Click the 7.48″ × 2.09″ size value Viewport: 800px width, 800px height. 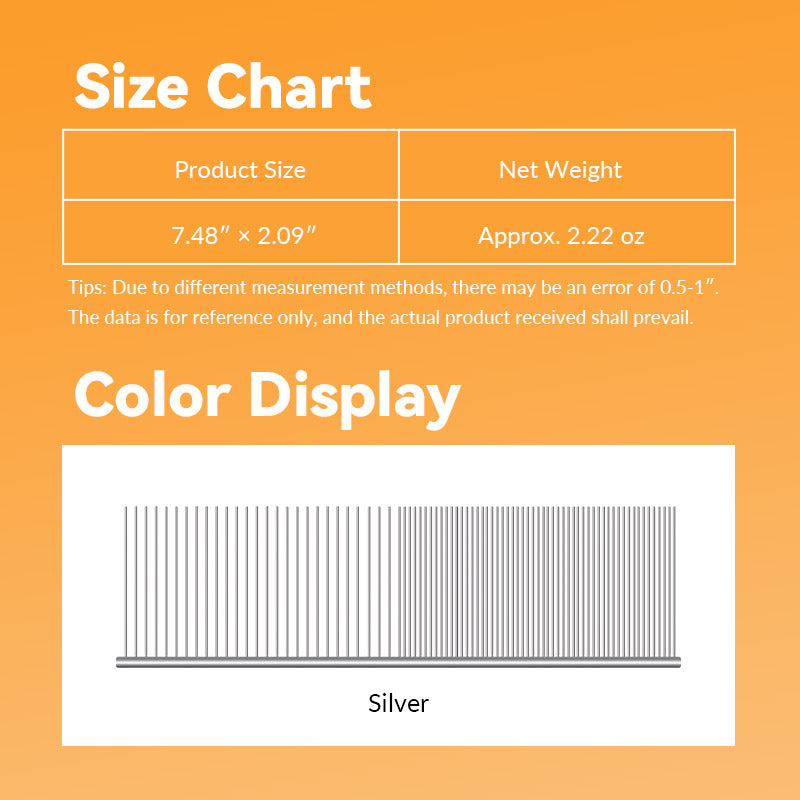[x=243, y=236]
